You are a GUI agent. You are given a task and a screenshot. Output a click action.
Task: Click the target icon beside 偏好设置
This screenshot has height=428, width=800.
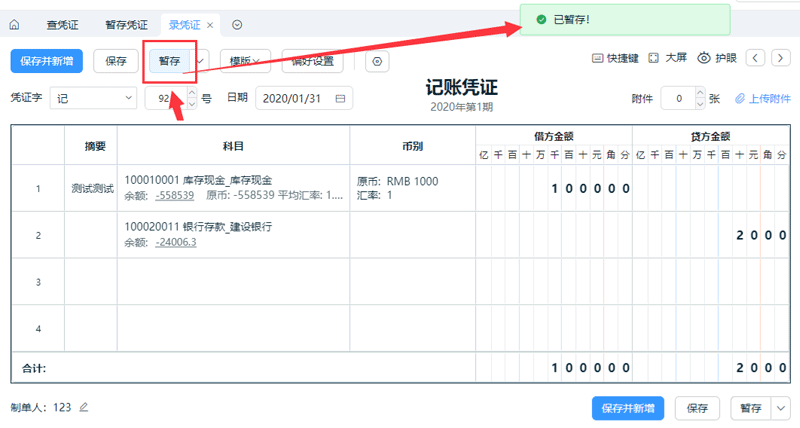click(x=377, y=61)
